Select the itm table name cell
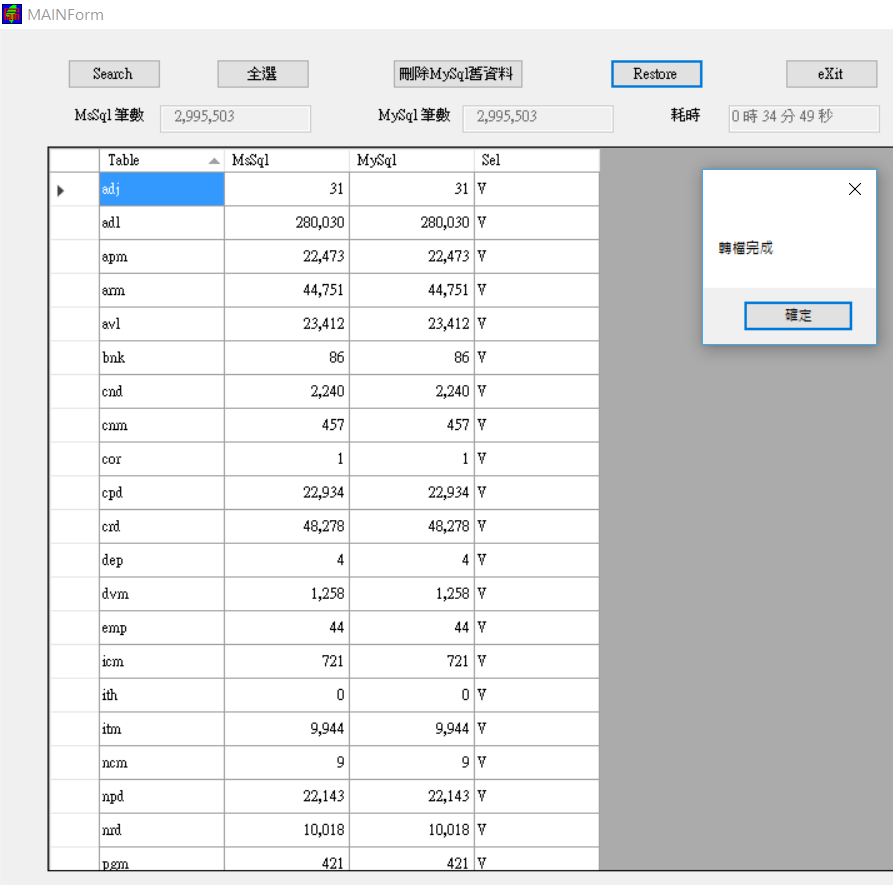Viewport: 893px width, 885px height. pos(162,729)
